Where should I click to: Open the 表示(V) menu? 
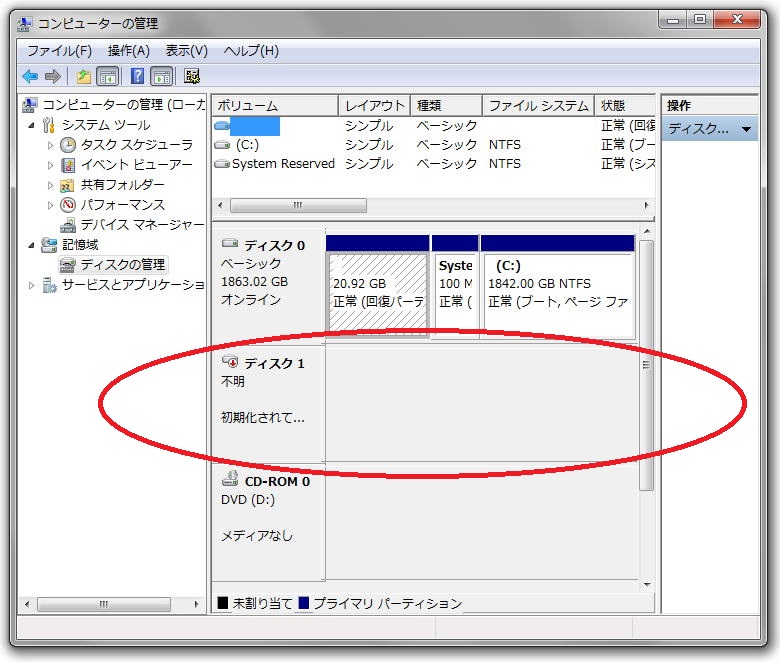pyautogui.click(x=186, y=51)
